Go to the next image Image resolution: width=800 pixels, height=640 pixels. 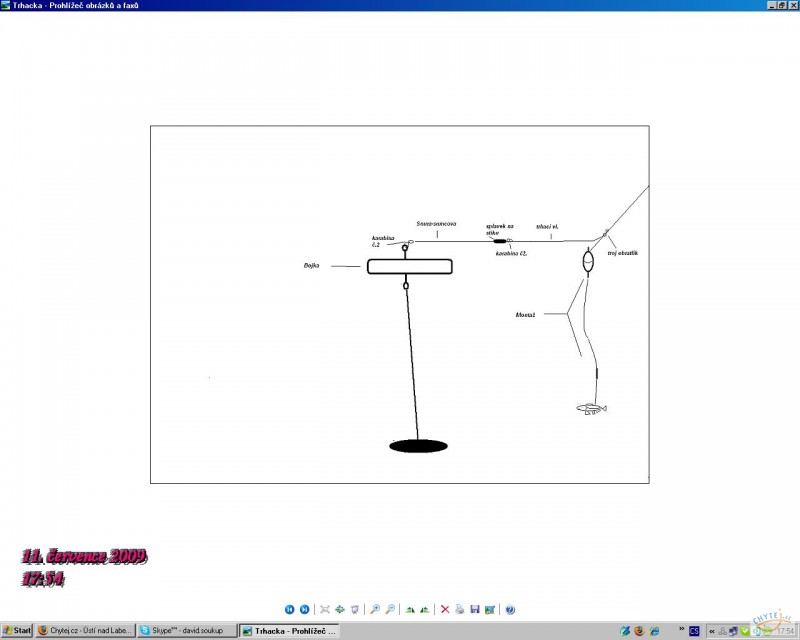(x=305, y=609)
